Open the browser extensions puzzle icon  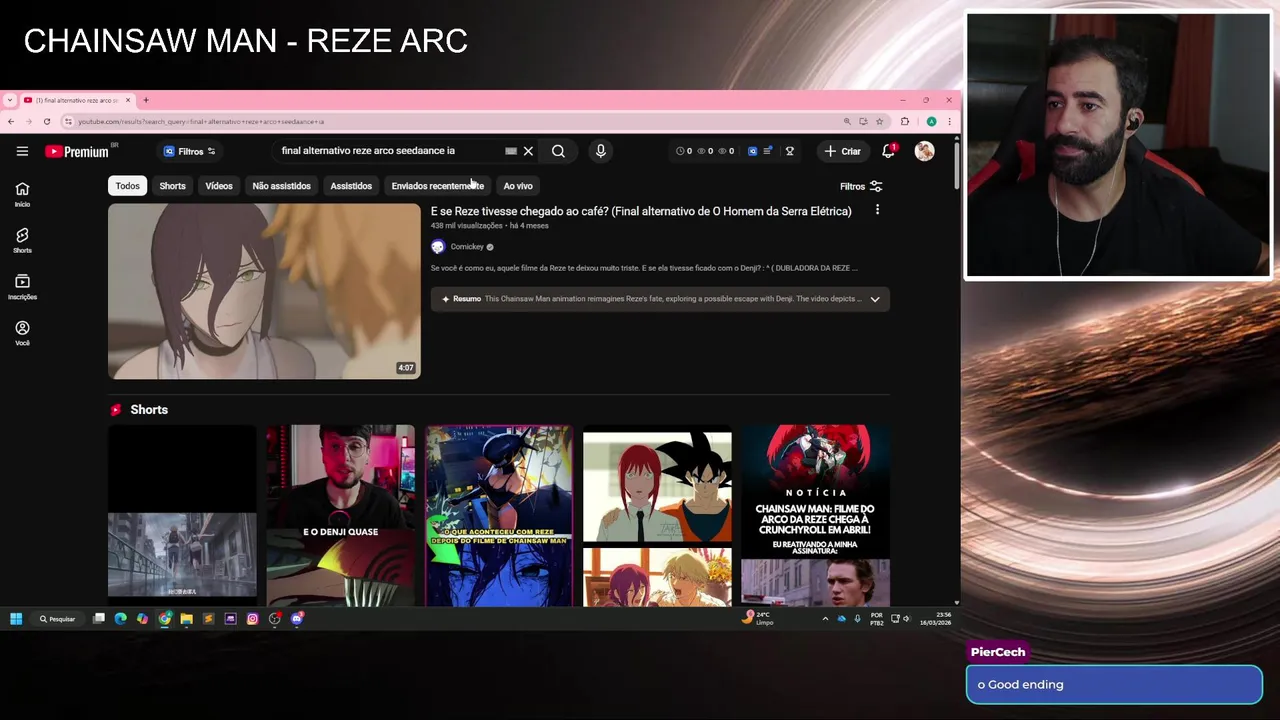click(905, 121)
